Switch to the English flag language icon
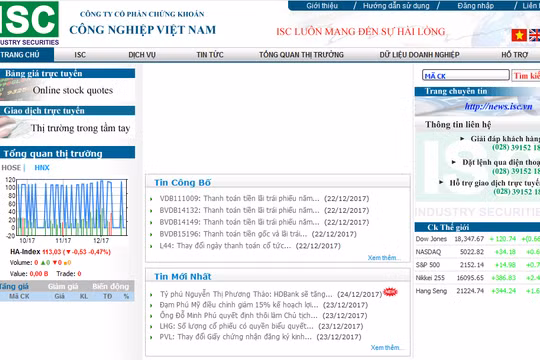The width and height of the screenshot is (540, 360). click(534, 35)
